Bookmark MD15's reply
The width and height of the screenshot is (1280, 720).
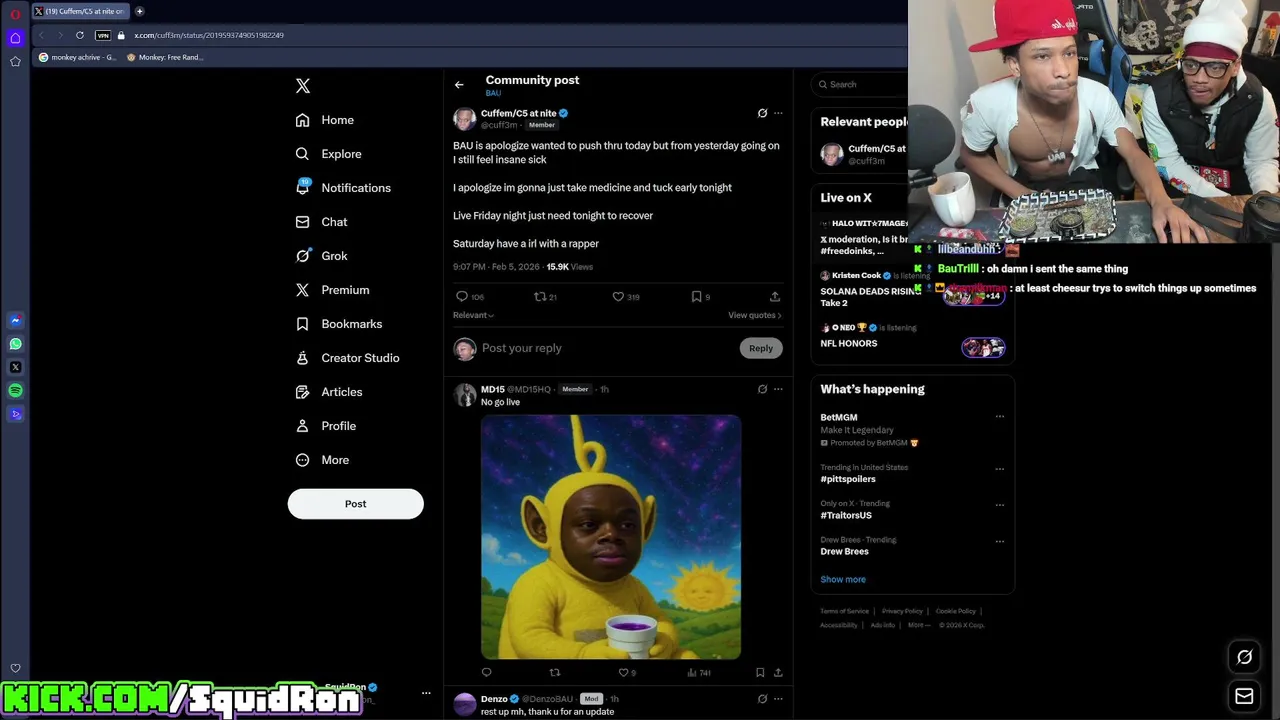coord(760,673)
